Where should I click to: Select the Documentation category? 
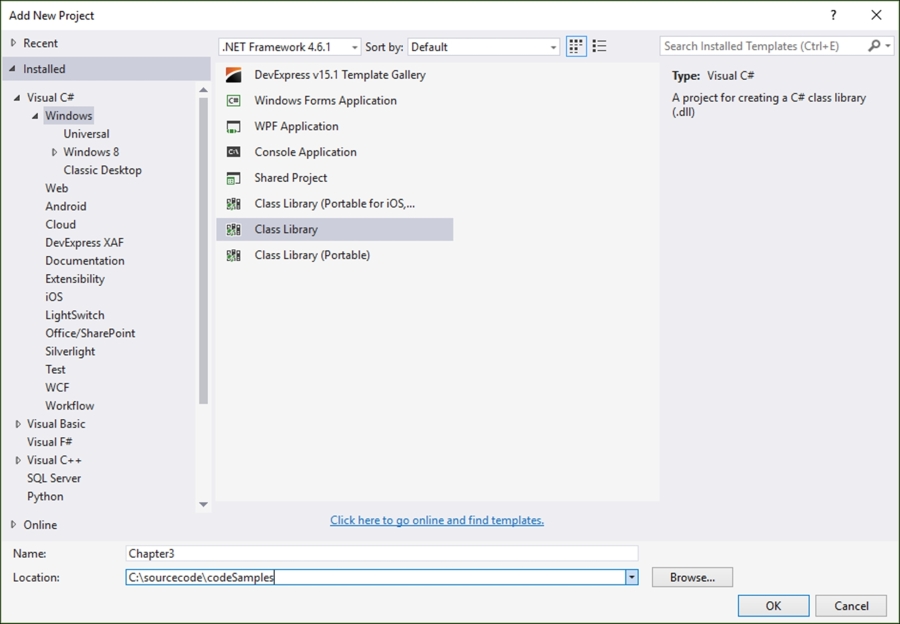coord(84,261)
